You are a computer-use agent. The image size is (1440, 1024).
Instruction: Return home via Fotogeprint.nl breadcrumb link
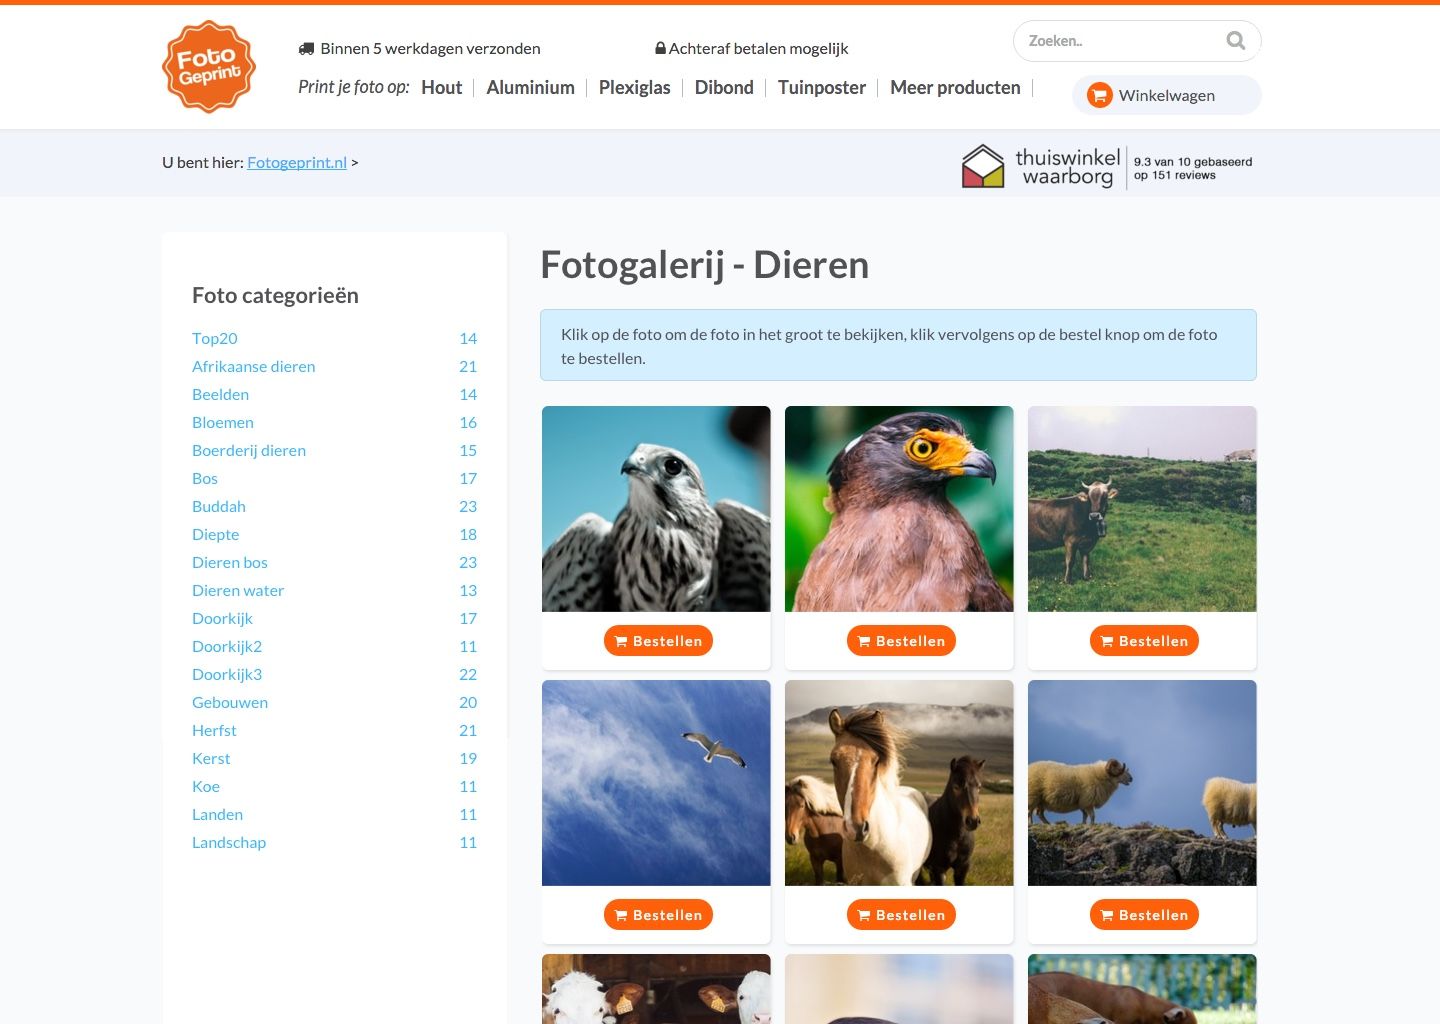click(x=296, y=161)
